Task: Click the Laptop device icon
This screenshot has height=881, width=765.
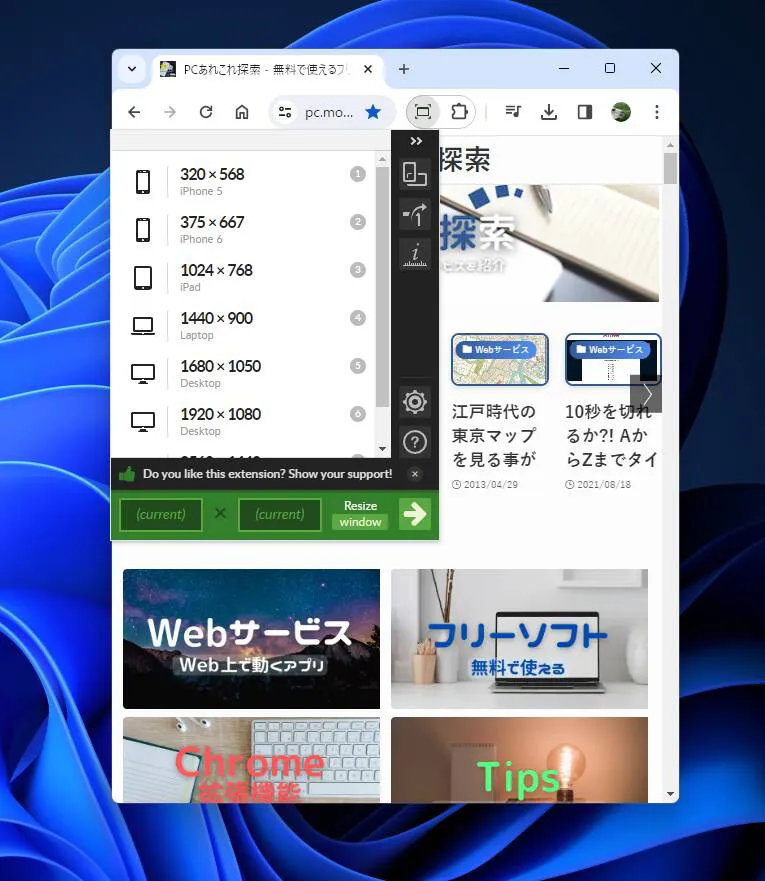Action: [143, 326]
